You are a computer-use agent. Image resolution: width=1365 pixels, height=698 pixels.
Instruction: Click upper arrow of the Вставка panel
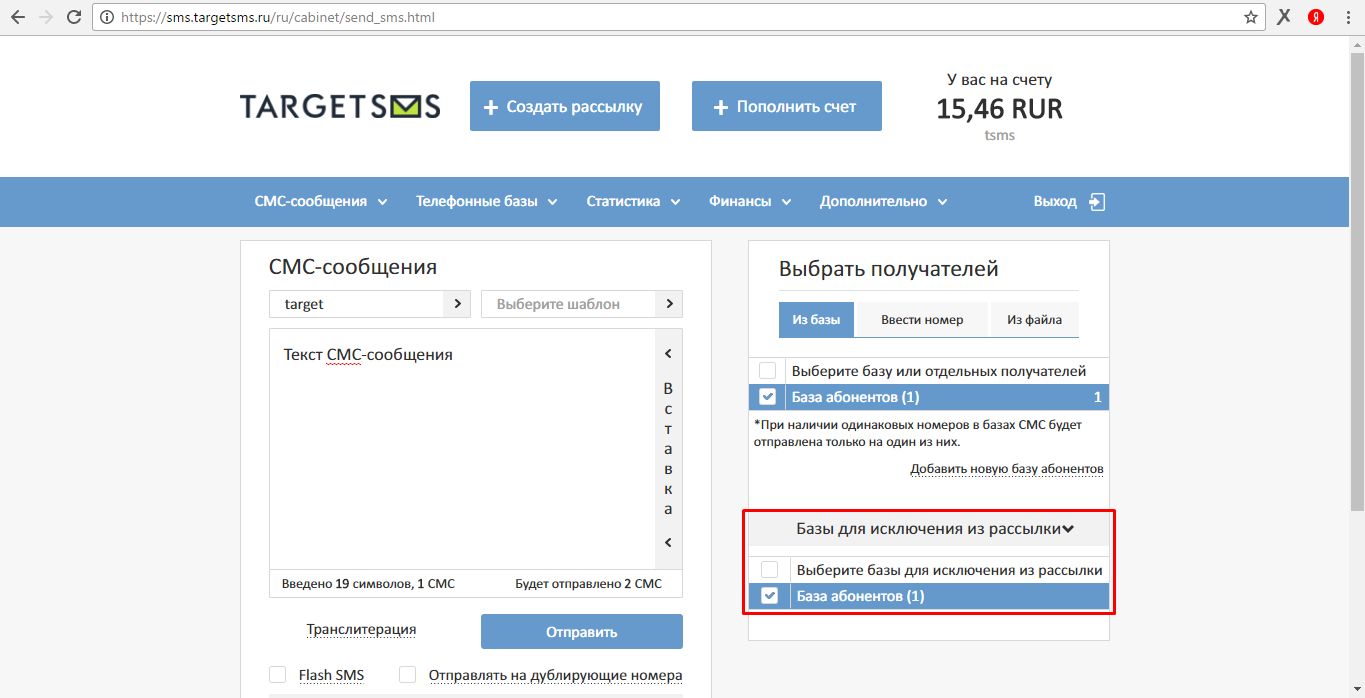[668, 354]
